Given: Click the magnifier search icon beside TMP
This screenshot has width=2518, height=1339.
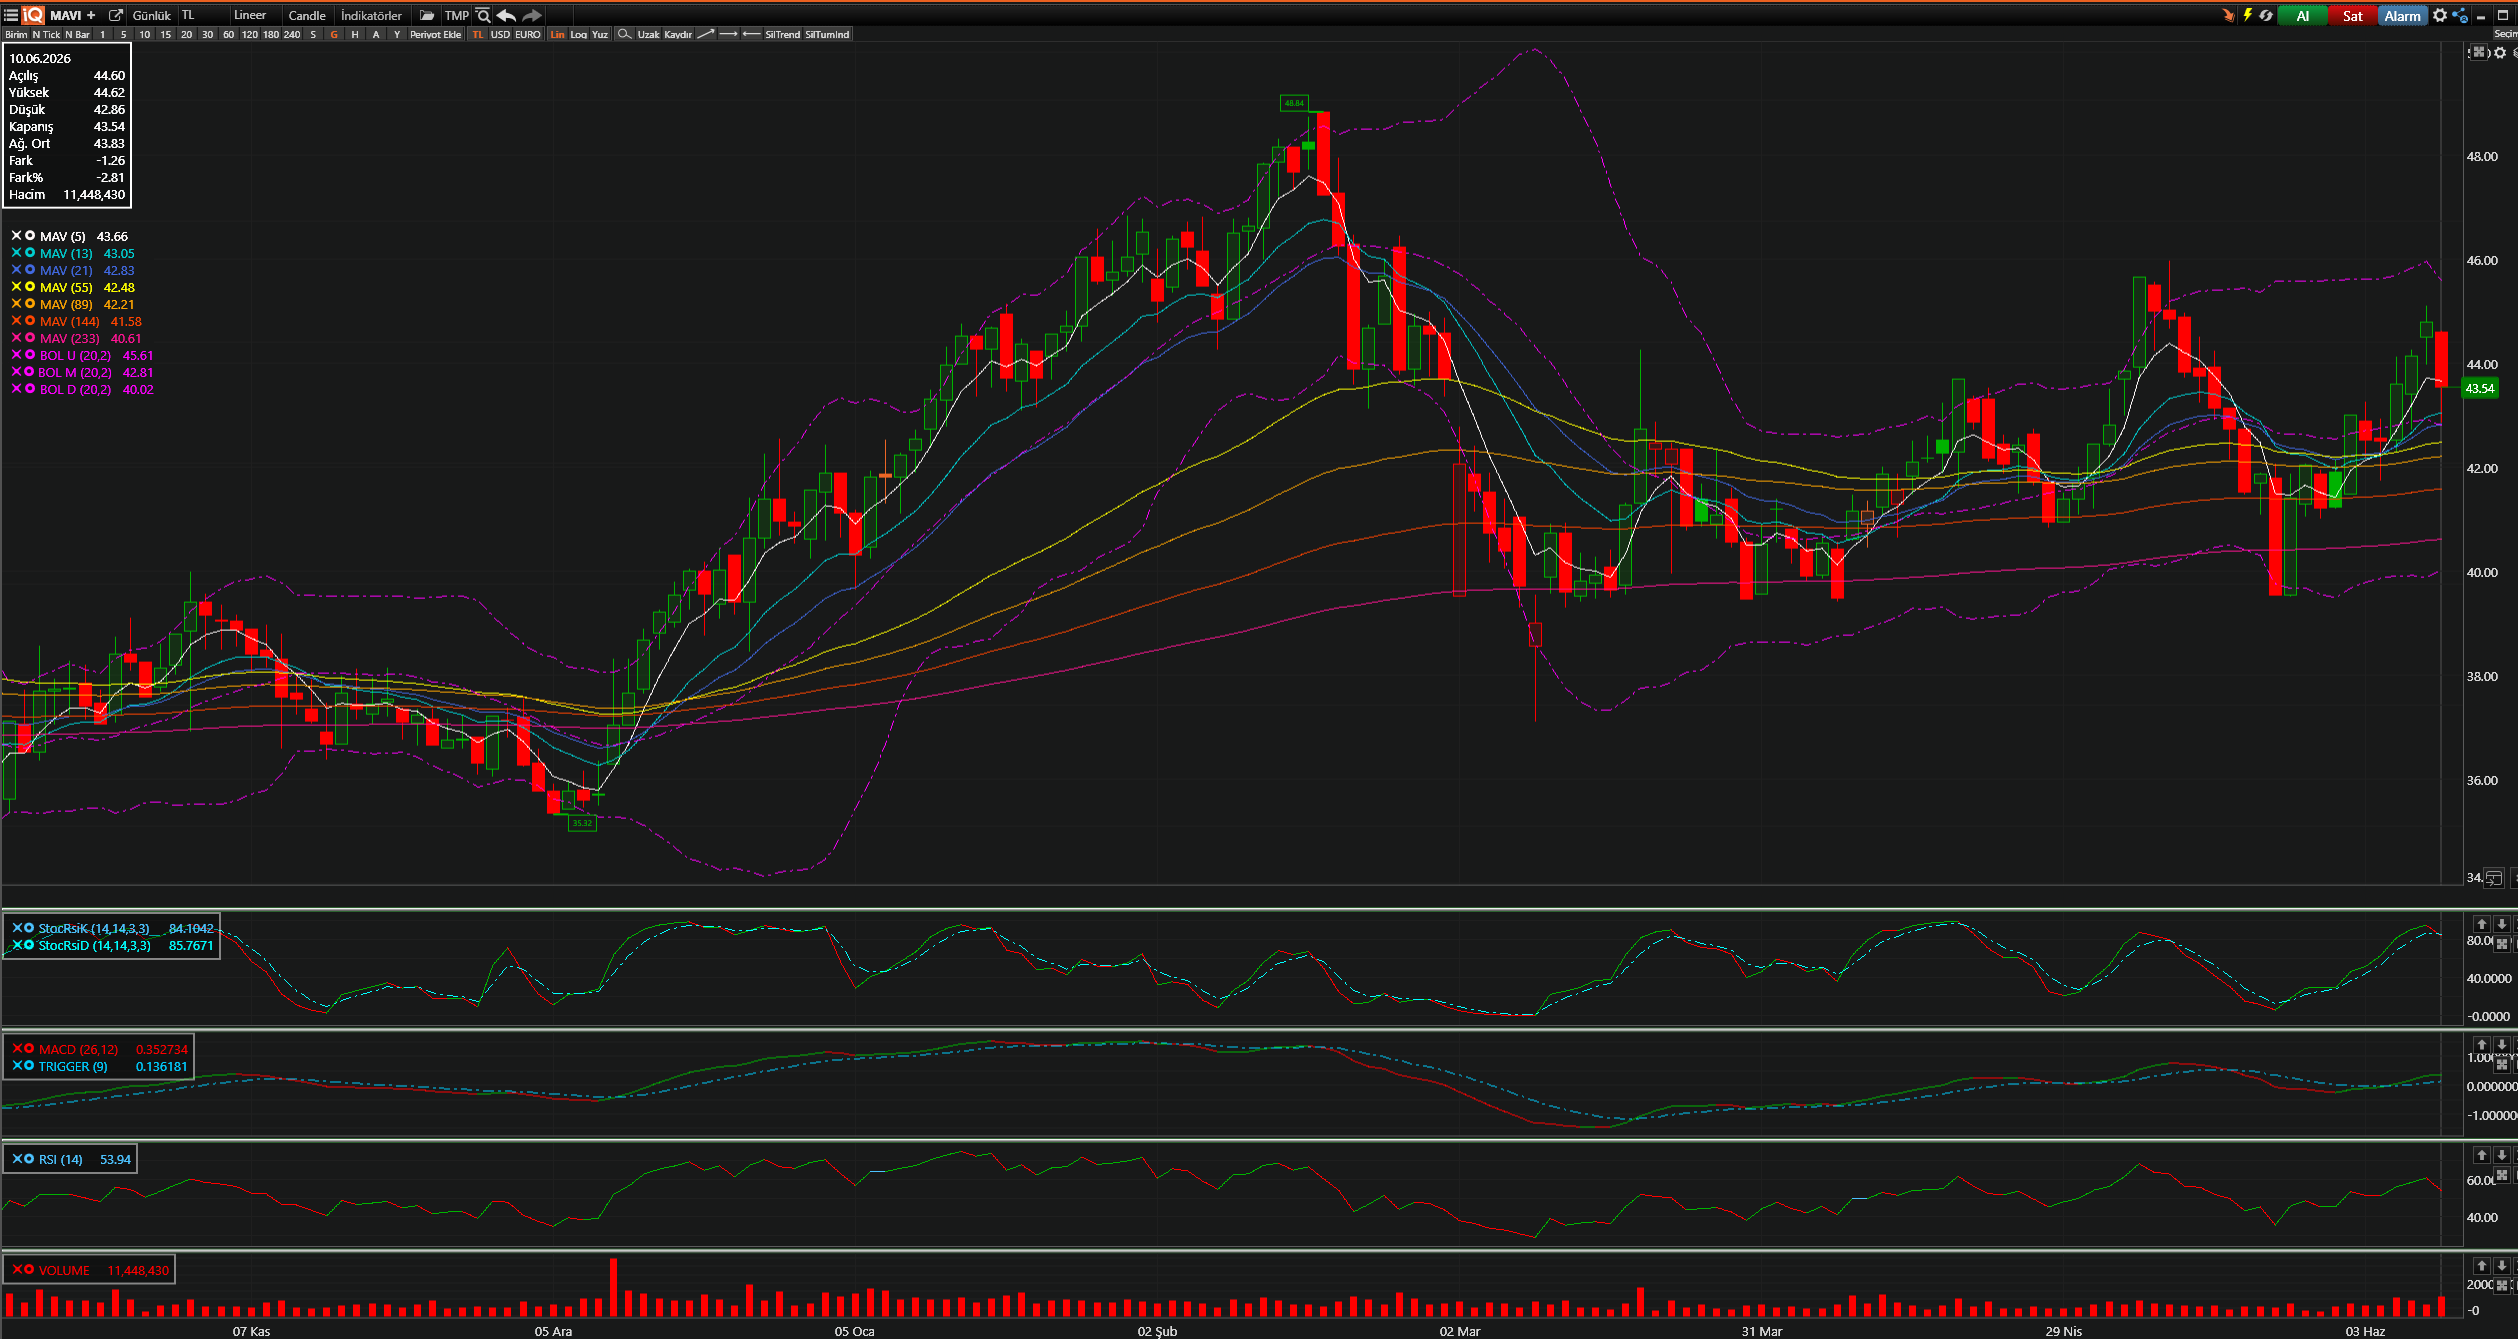Looking at the screenshot, I should coord(484,15).
